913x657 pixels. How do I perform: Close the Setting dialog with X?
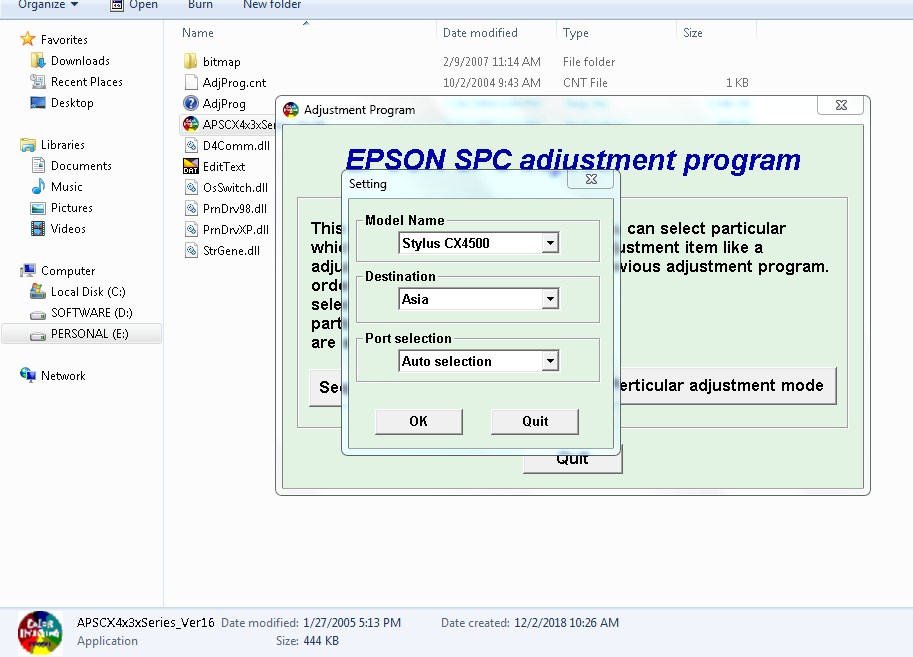[591, 179]
